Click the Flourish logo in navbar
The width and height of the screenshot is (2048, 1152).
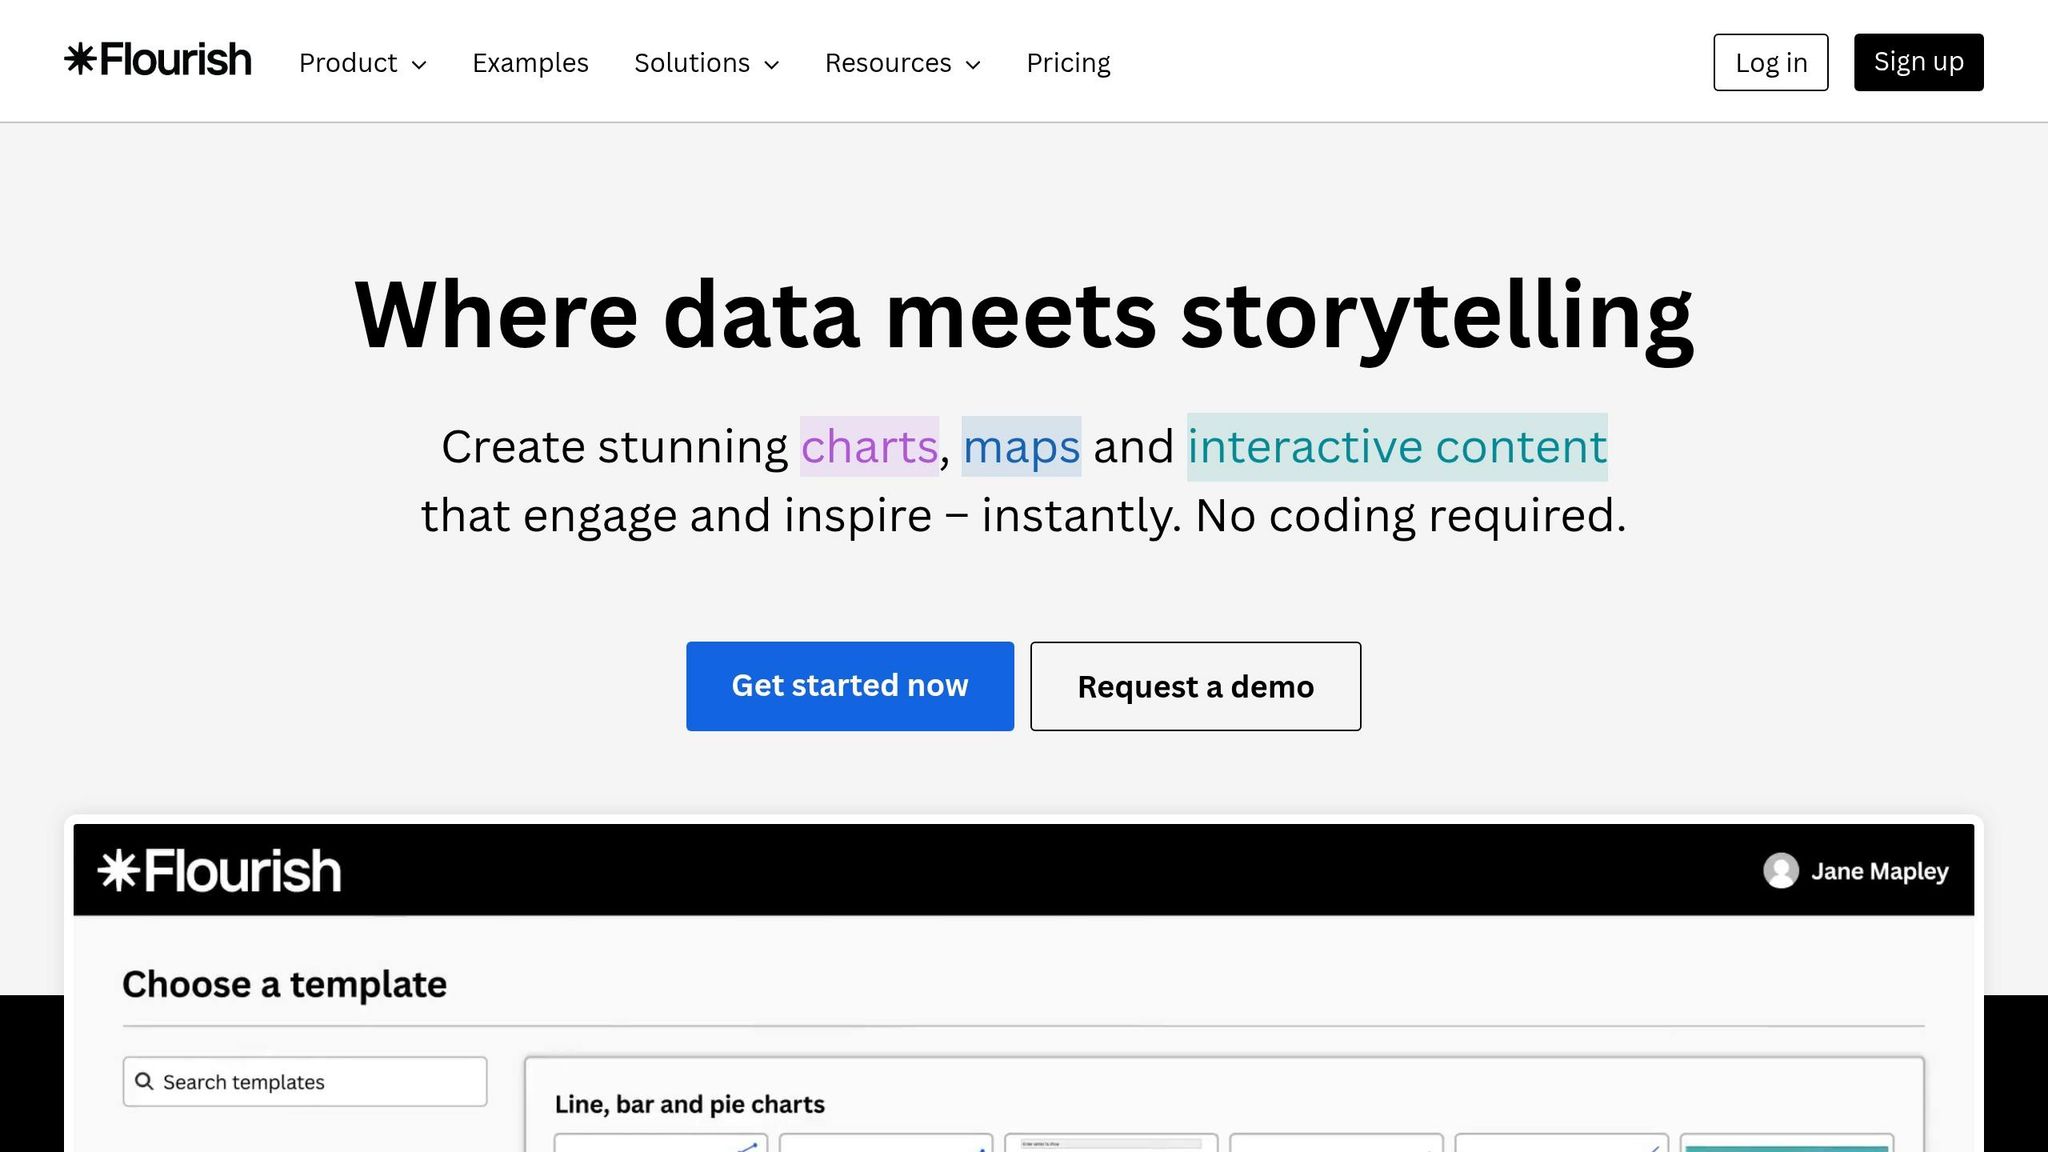pyautogui.click(x=158, y=61)
